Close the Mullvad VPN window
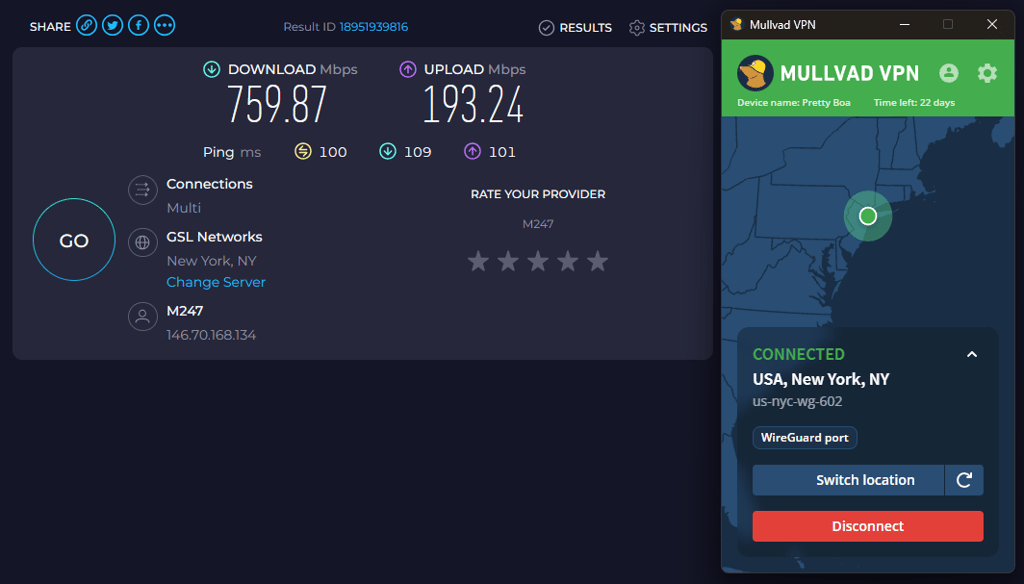The height and width of the screenshot is (584, 1024). [992, 24]
